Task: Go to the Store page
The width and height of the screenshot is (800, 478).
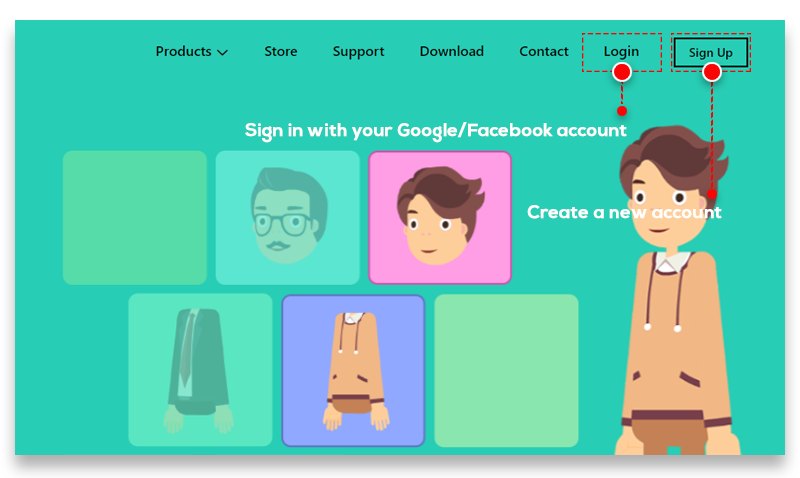Action: 281,52
